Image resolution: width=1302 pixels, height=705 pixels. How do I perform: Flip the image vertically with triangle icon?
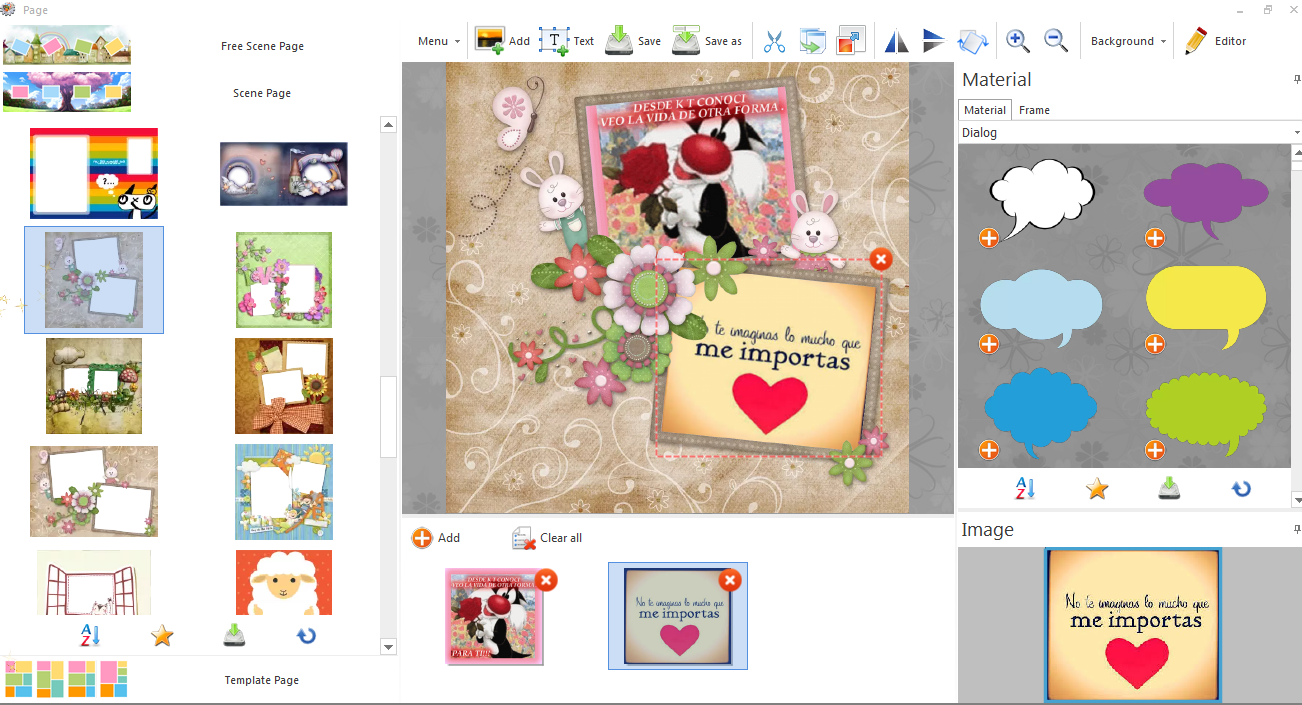[x=934, y=41]
